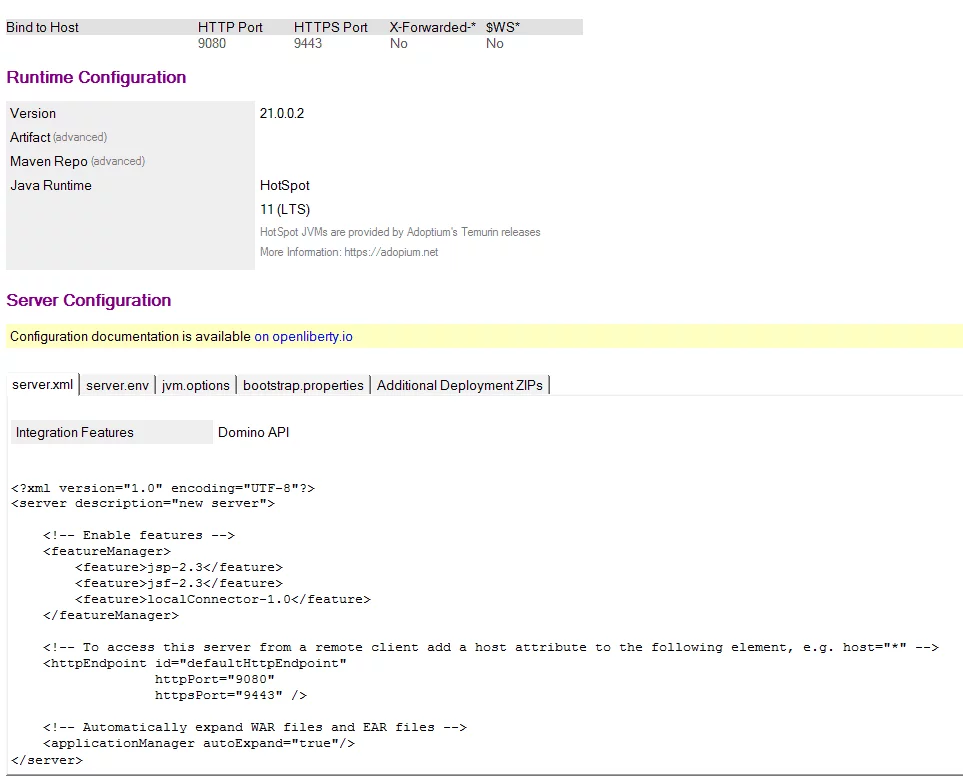963x782 pixels.
Task: Click the Bind to Host column header
Action: click(x=42, y=27)
